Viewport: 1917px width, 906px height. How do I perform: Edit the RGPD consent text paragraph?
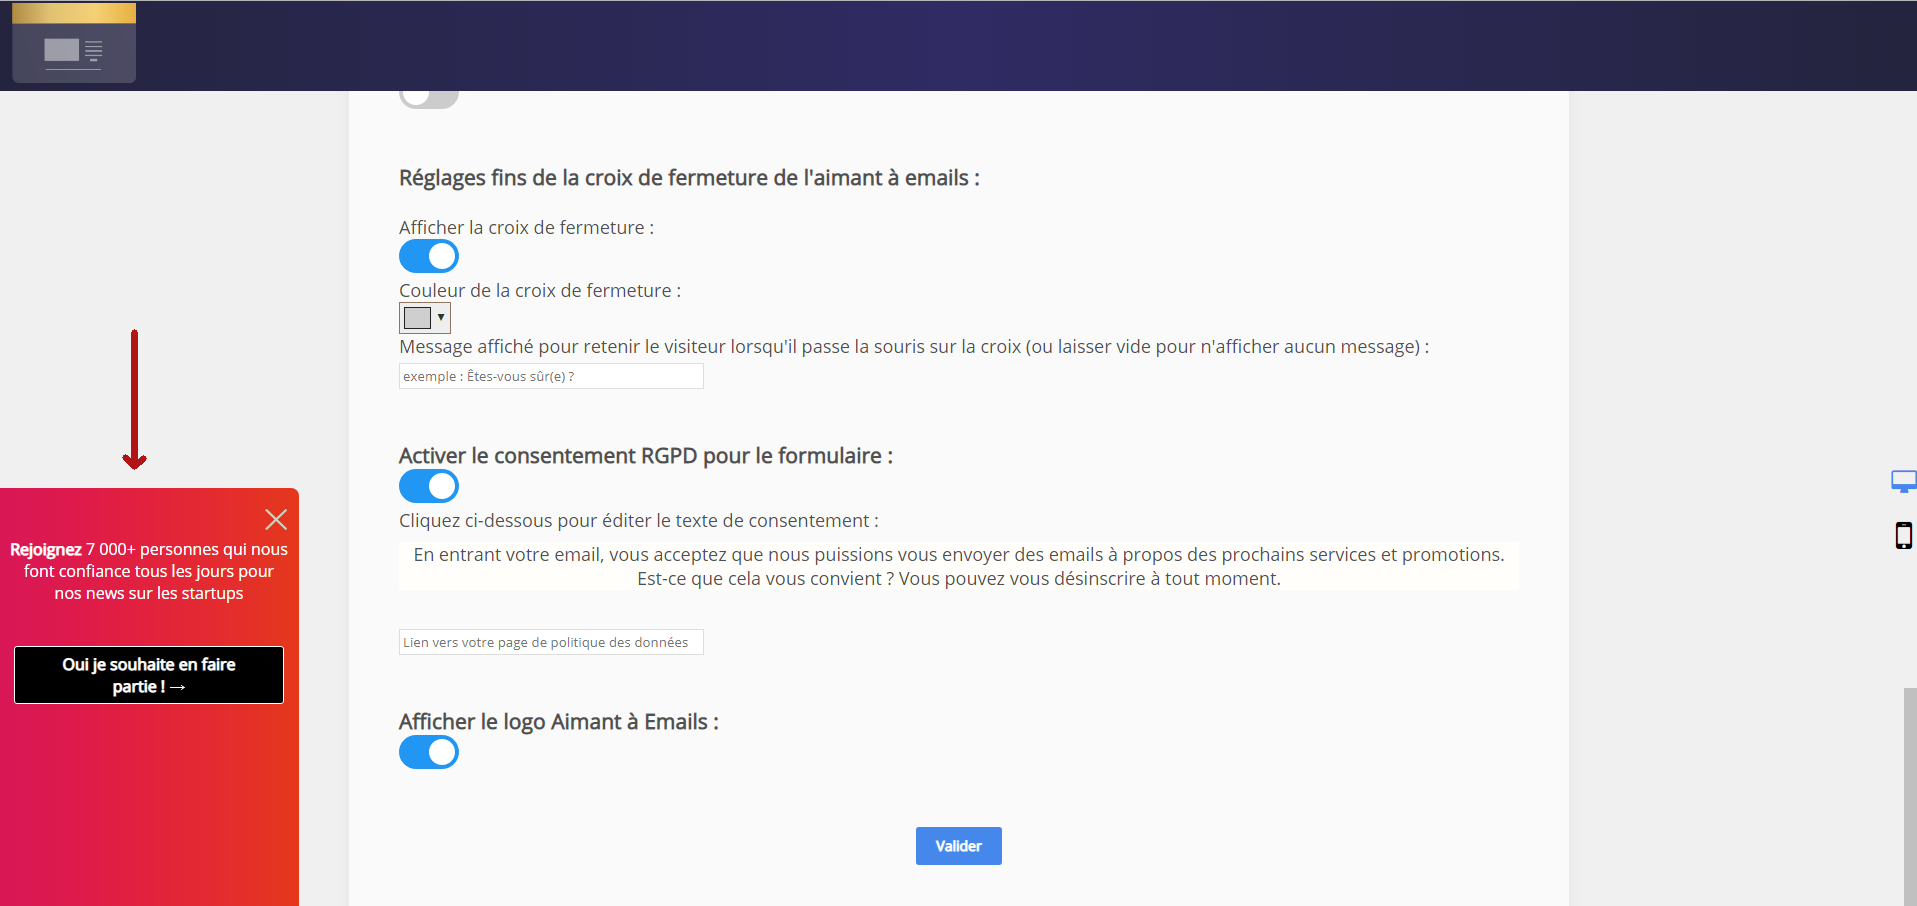tap(958, 567)
